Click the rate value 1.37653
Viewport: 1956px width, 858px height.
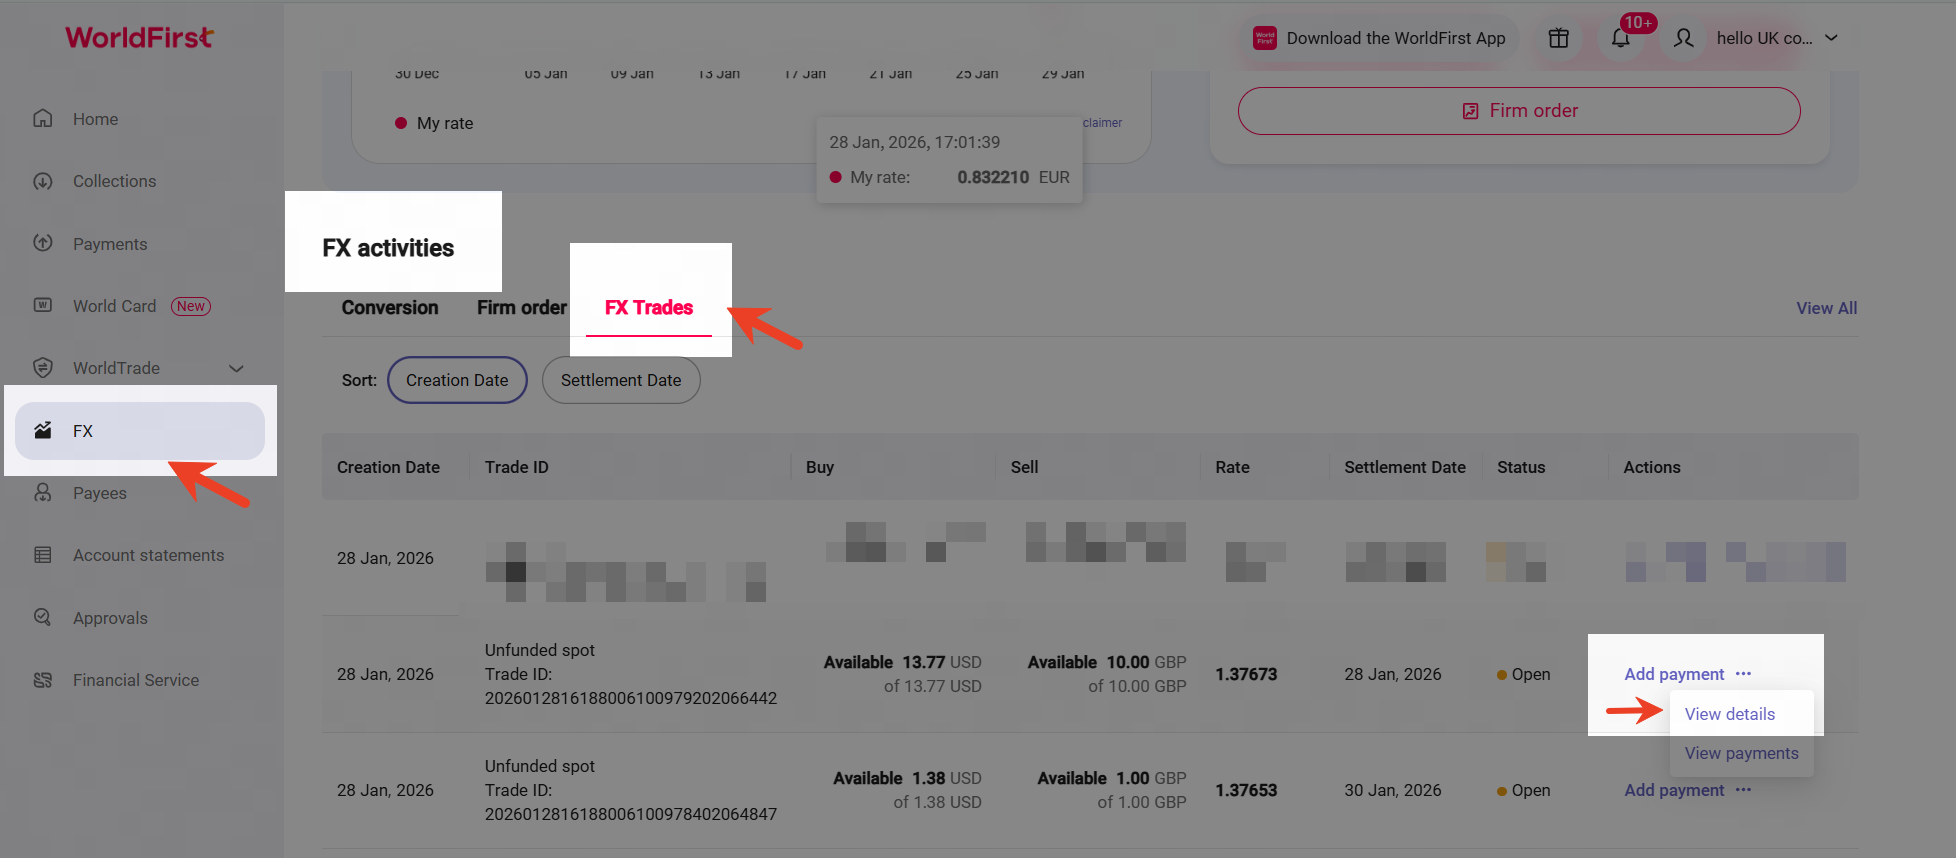[x=1246, y=790]
